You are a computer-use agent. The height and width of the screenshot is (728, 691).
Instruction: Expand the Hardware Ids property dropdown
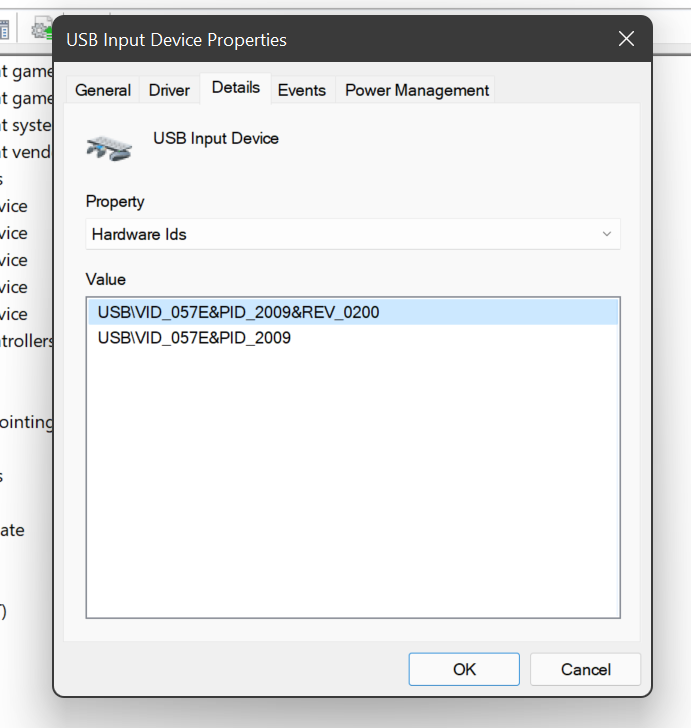tap(353, 234)
